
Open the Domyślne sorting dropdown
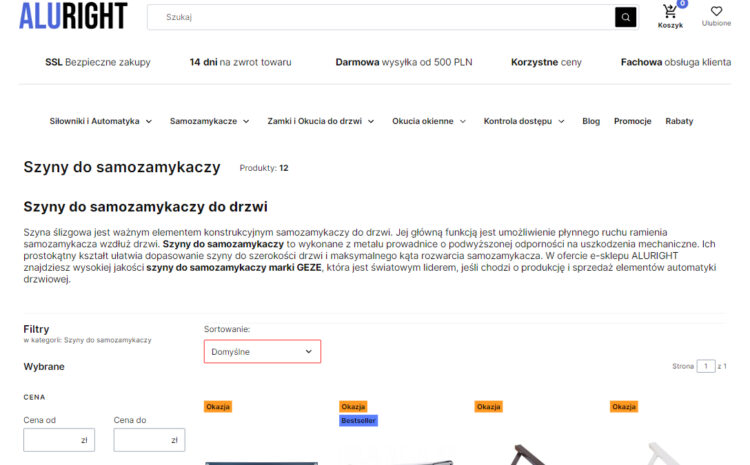tap(262, 352)
